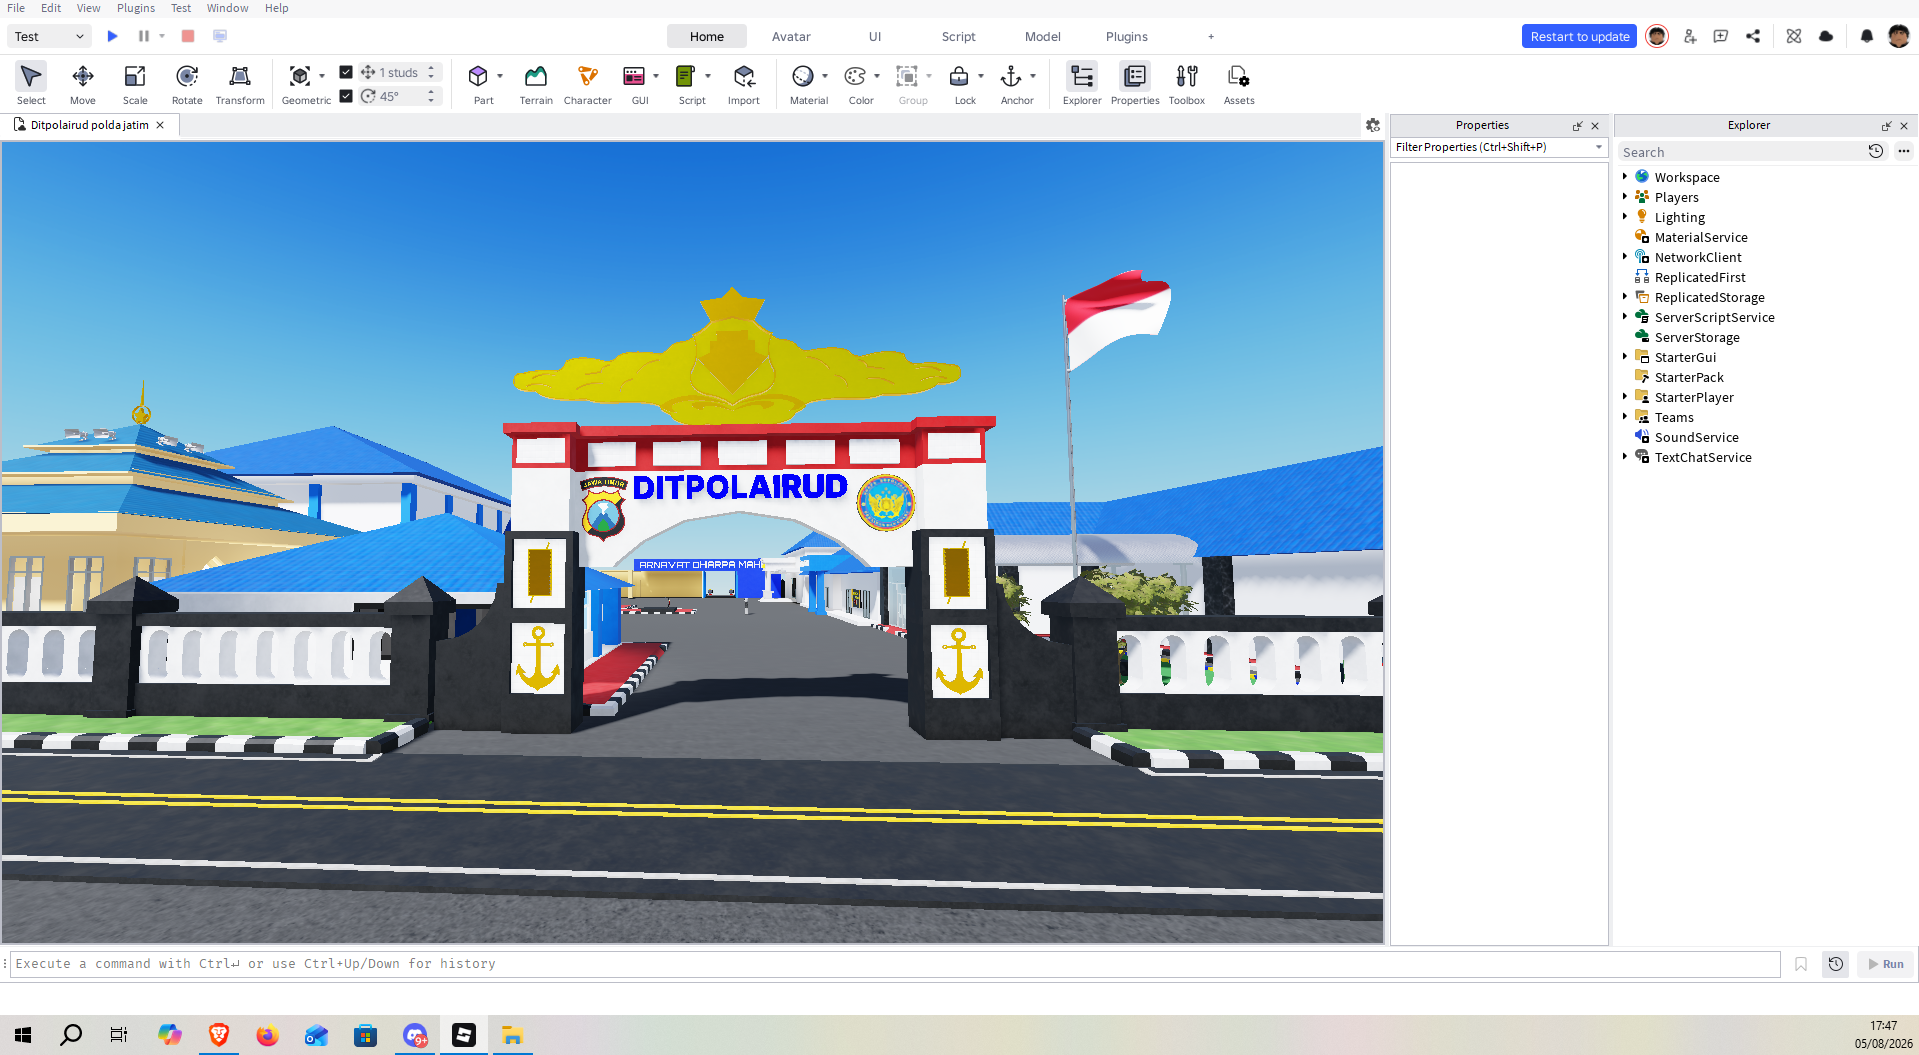Switch to the Model tab
This screenshot has width=1919, height=1055.
point(1042,36)
